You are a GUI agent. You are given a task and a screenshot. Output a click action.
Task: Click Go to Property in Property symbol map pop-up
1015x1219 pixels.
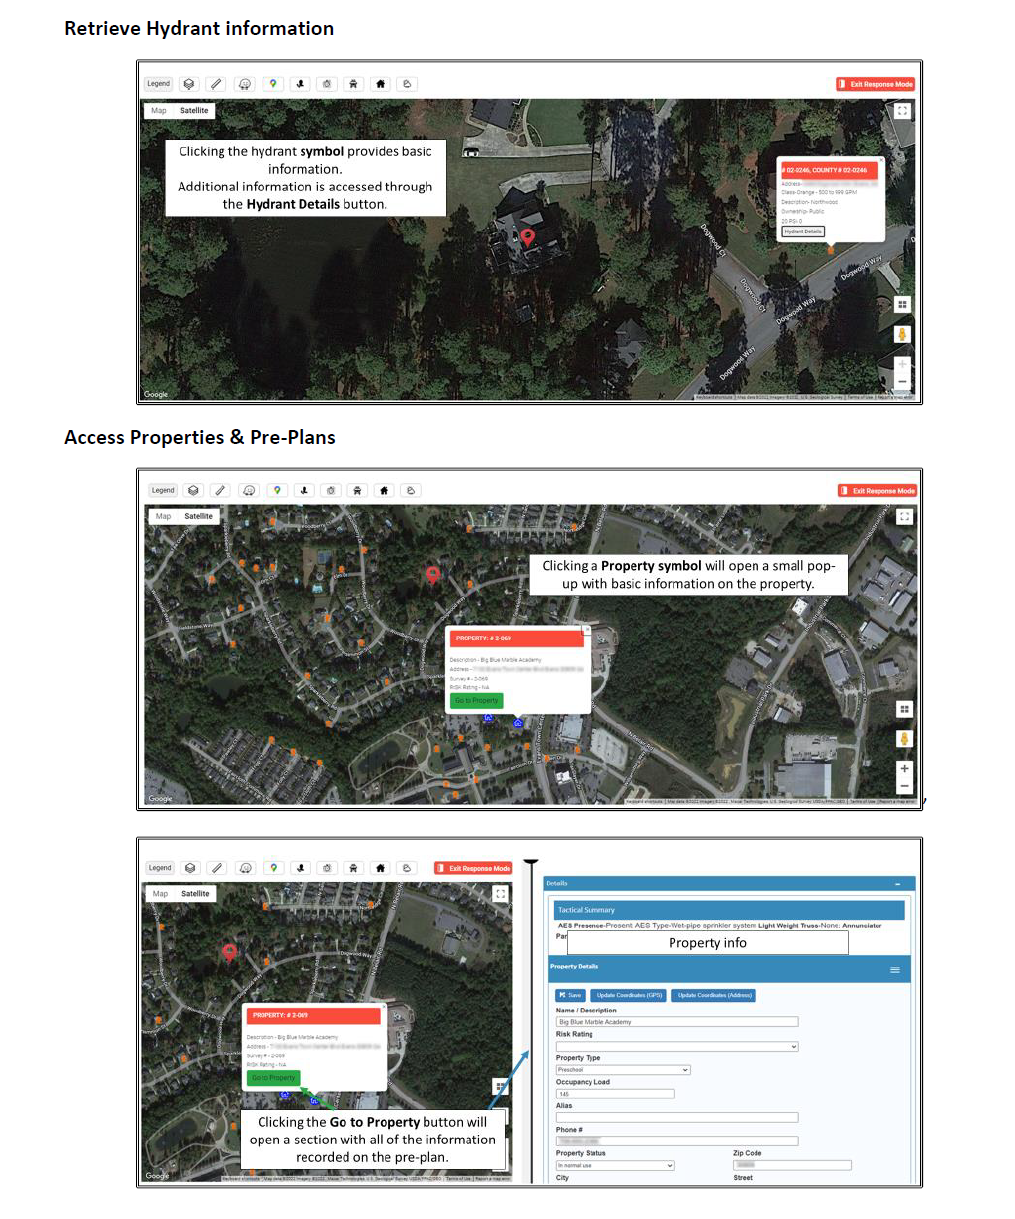tap(477, 700)
